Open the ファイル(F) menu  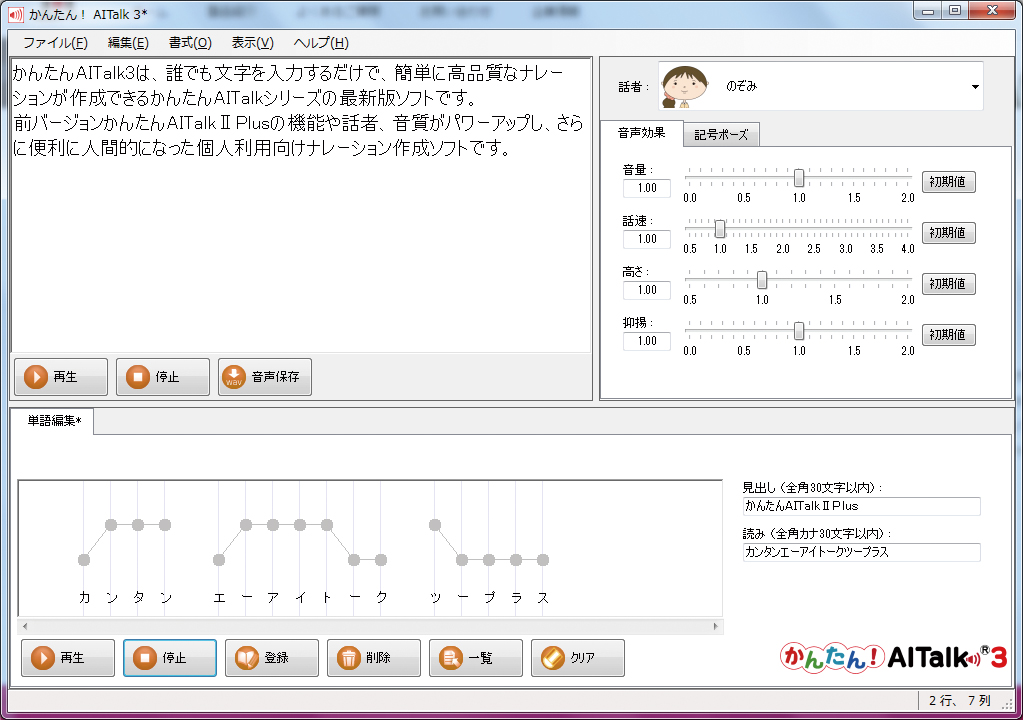pyautogui.click(x=55, y=43)
